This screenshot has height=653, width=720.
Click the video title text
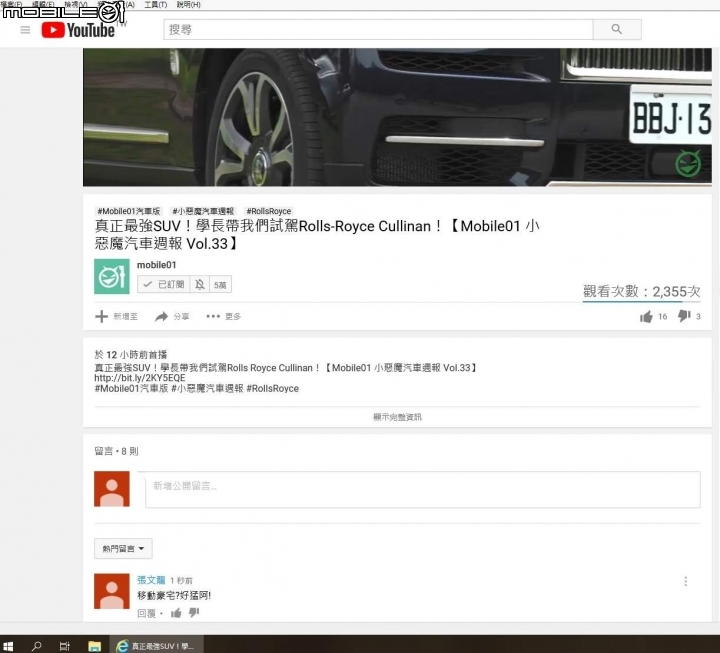tap(317, 235)
